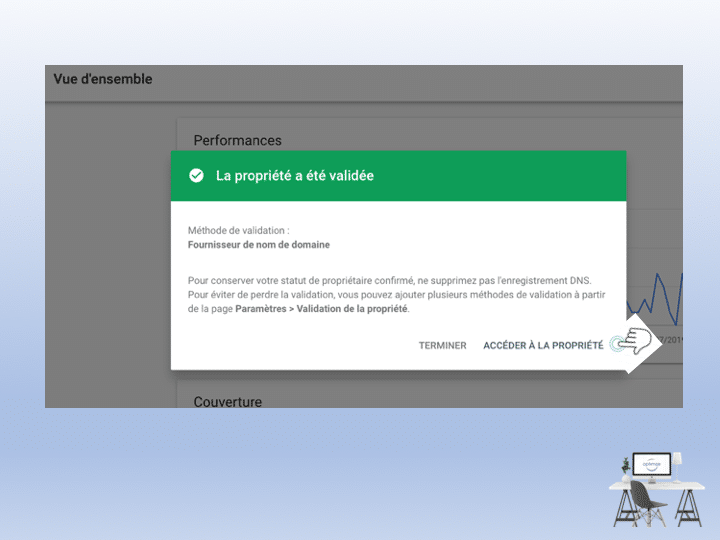Click the 'Méthode de validation' label
Image resolution: width=720 pixels, height=540 pixels.
point(238,231)
